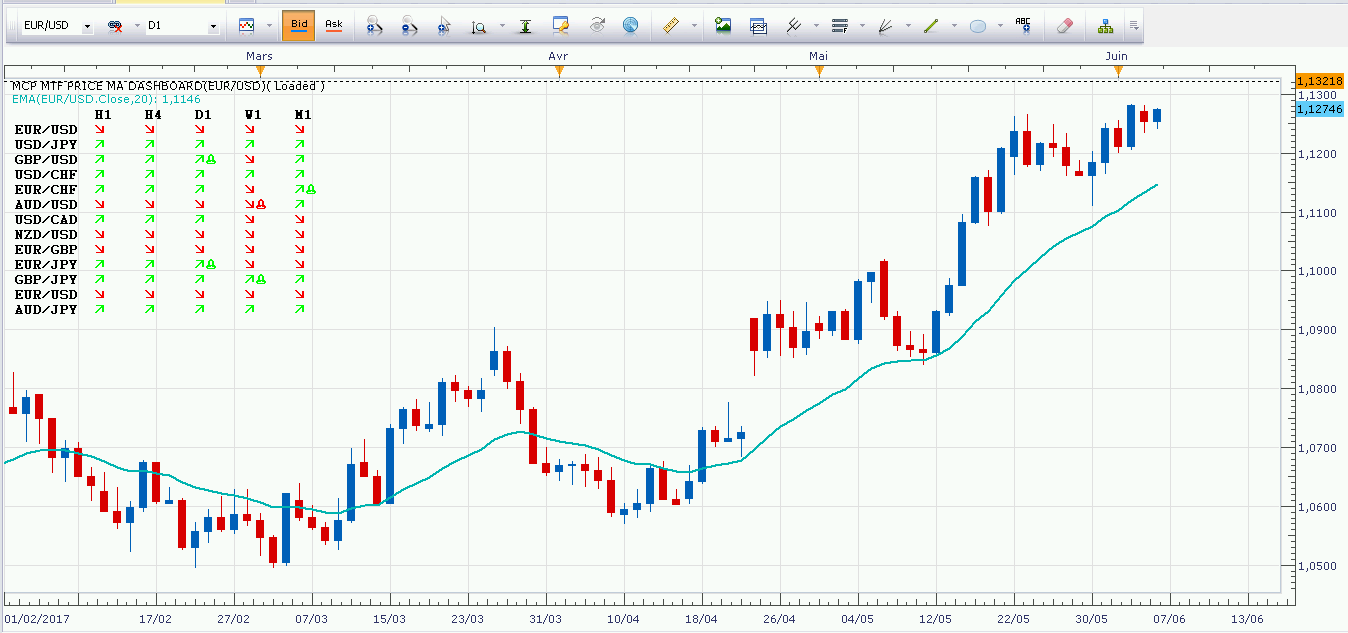Expand the fan lines dropdown arrow
1348x633 pixels.
point(908,25)
